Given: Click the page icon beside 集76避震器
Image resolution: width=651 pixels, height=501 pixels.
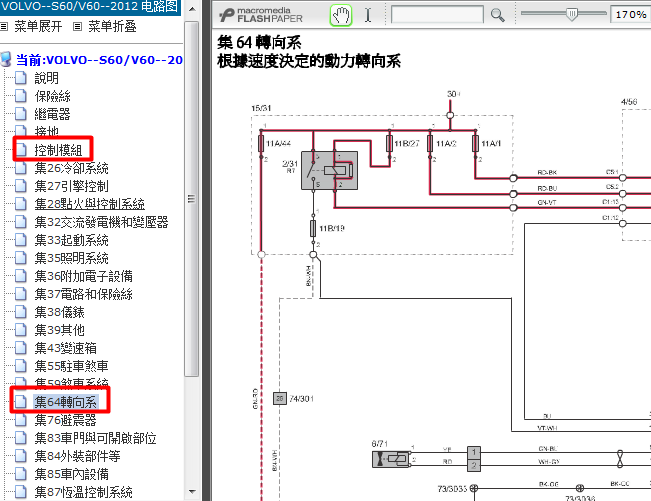Looking at the screenshot, I should point(21,420).
